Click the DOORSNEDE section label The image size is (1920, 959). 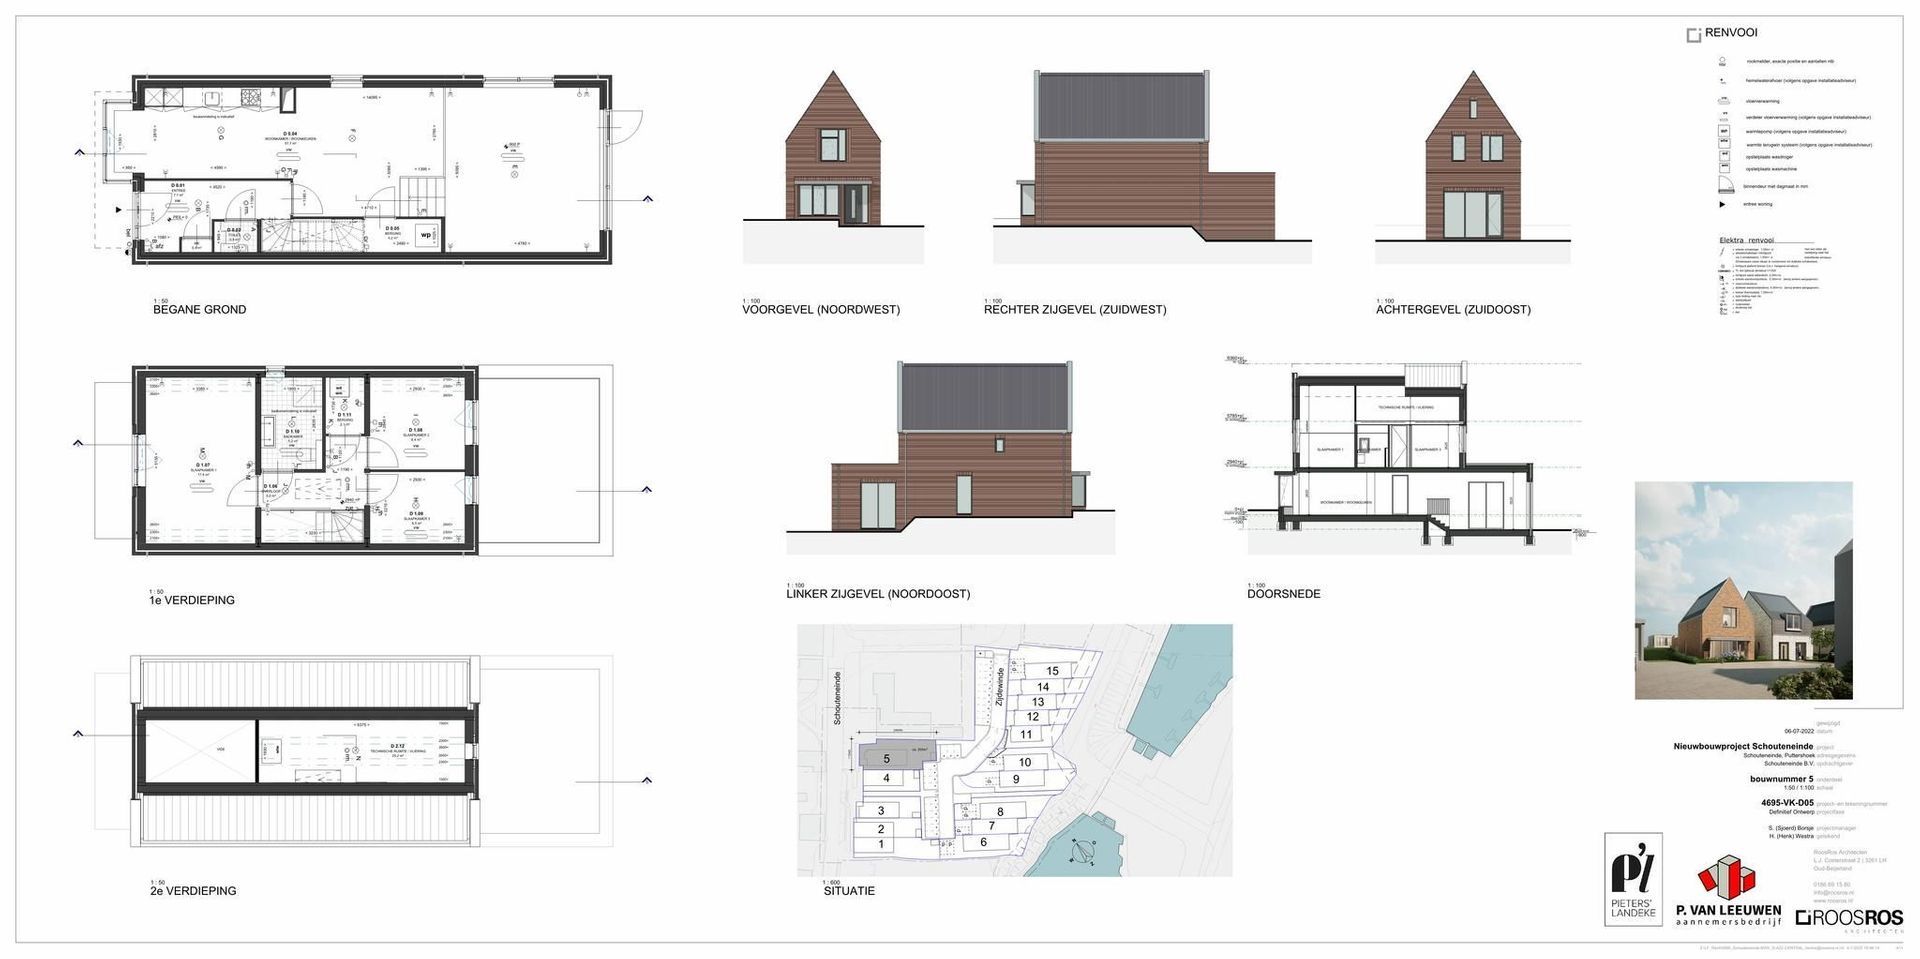tap(1283, 594)
